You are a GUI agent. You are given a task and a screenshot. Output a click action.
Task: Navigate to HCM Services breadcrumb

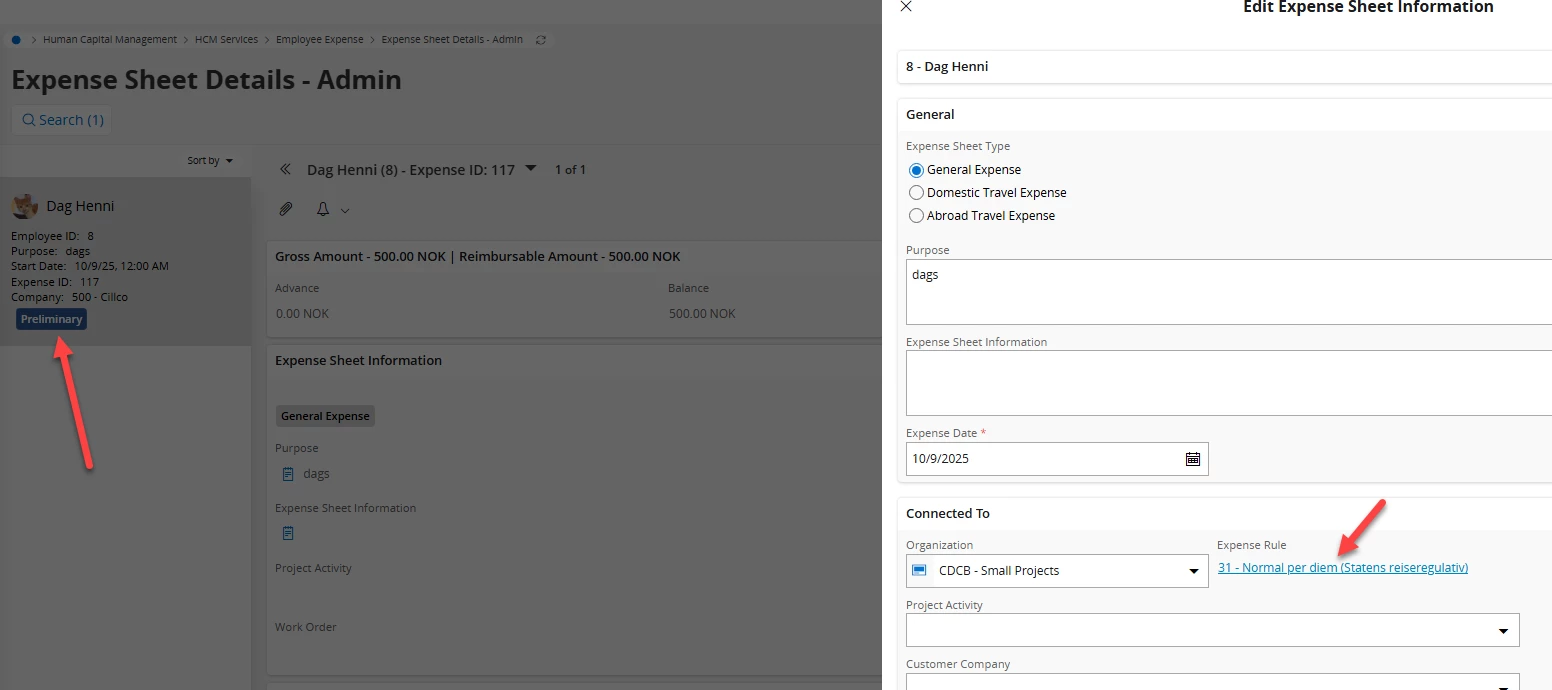coord(226,40)
